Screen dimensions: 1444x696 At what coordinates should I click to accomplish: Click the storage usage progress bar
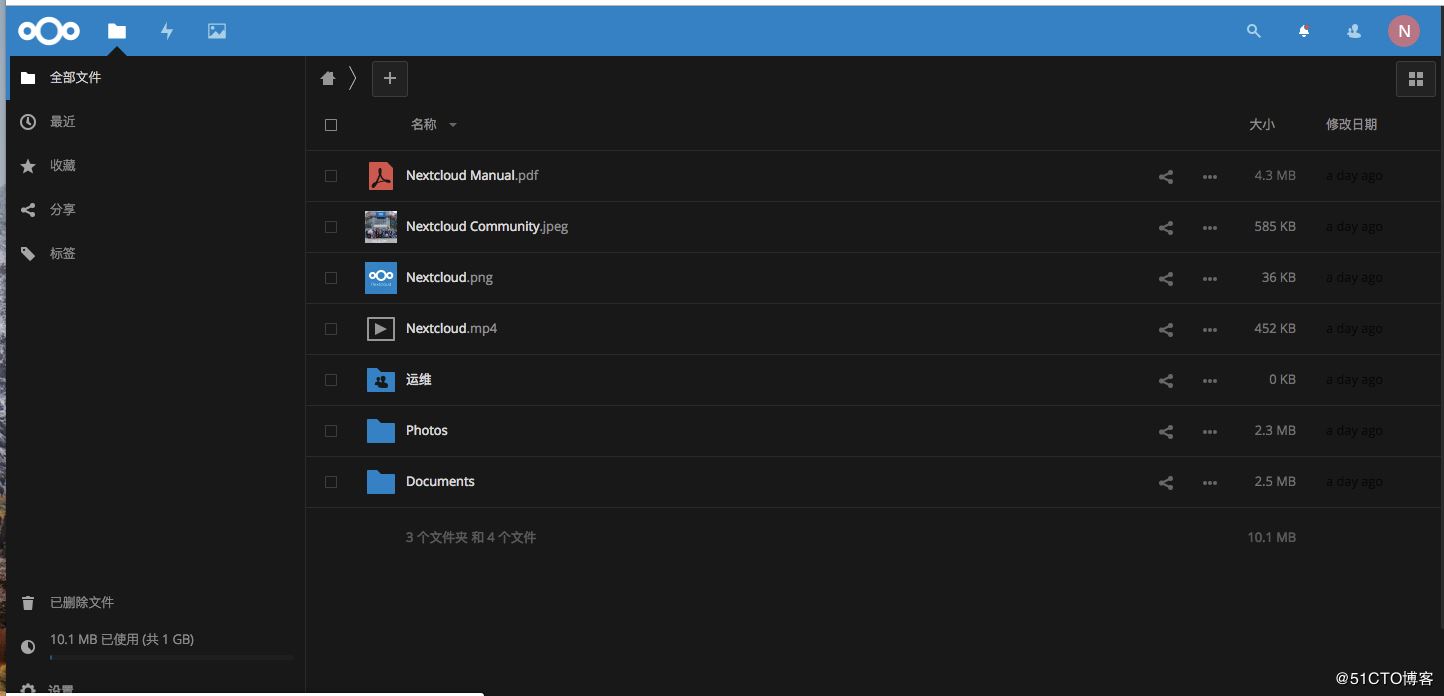[171, 657]
